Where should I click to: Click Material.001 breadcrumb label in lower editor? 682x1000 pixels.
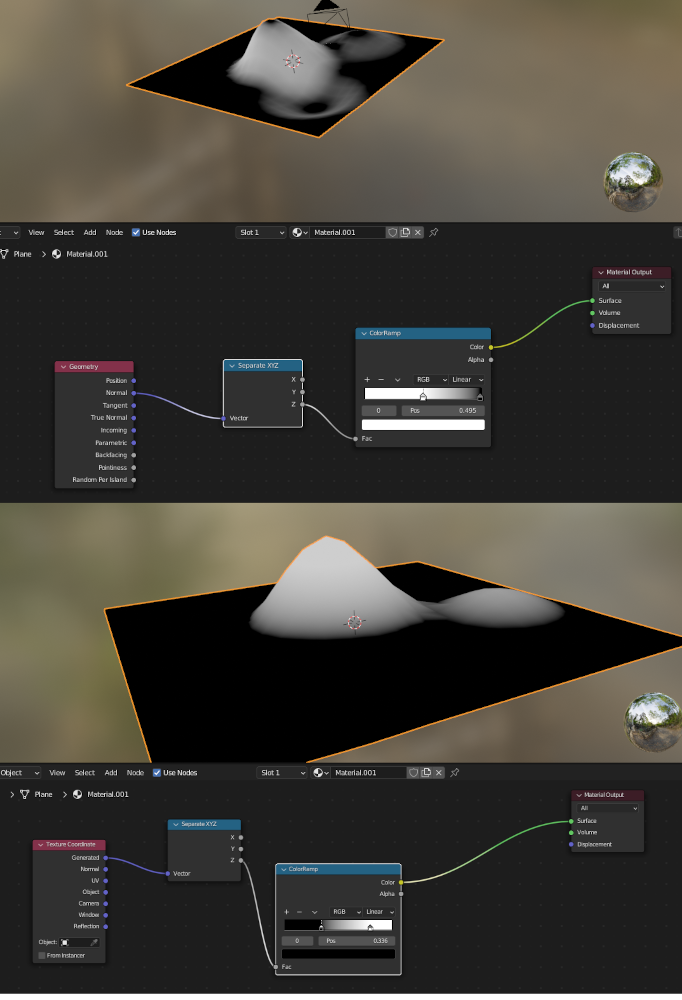[x=108, y=794]
